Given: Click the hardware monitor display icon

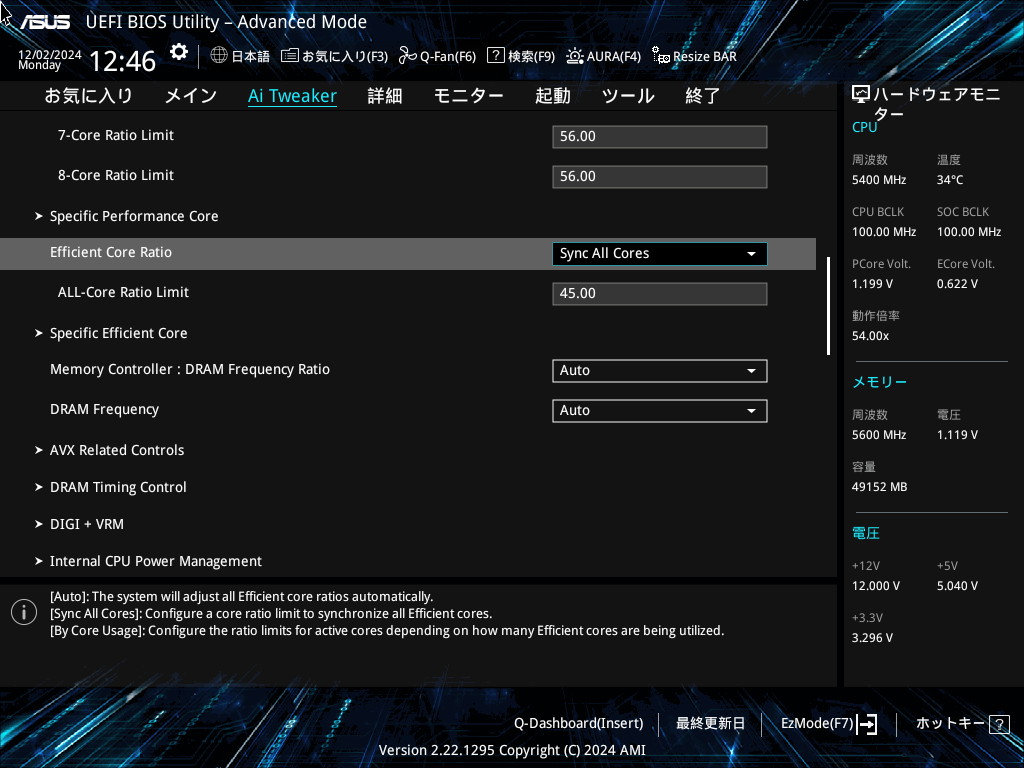Looking at the screenshot, I should coord(861,95).
